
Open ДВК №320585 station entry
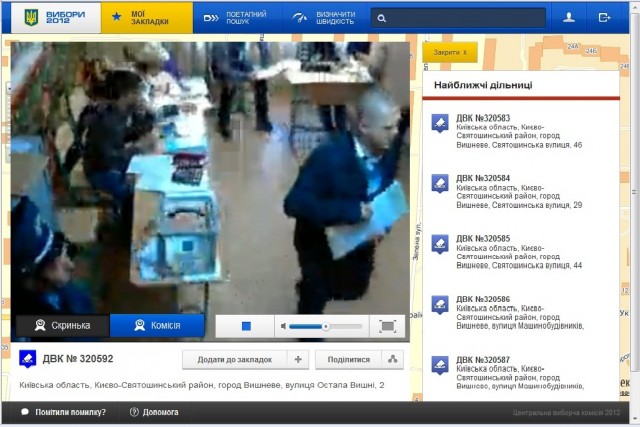pos(521,252)
